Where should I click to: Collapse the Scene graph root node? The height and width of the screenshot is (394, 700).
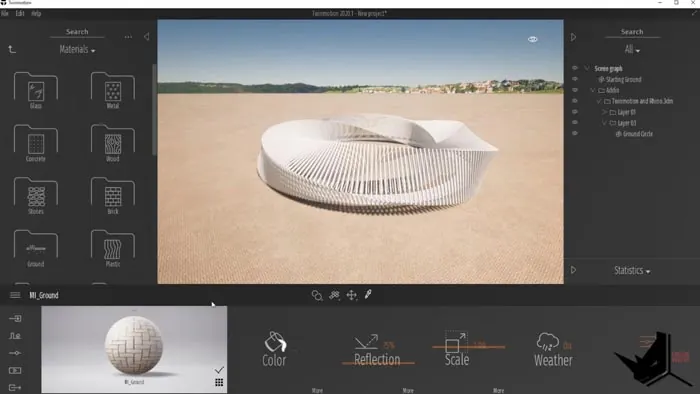[588, 68]
